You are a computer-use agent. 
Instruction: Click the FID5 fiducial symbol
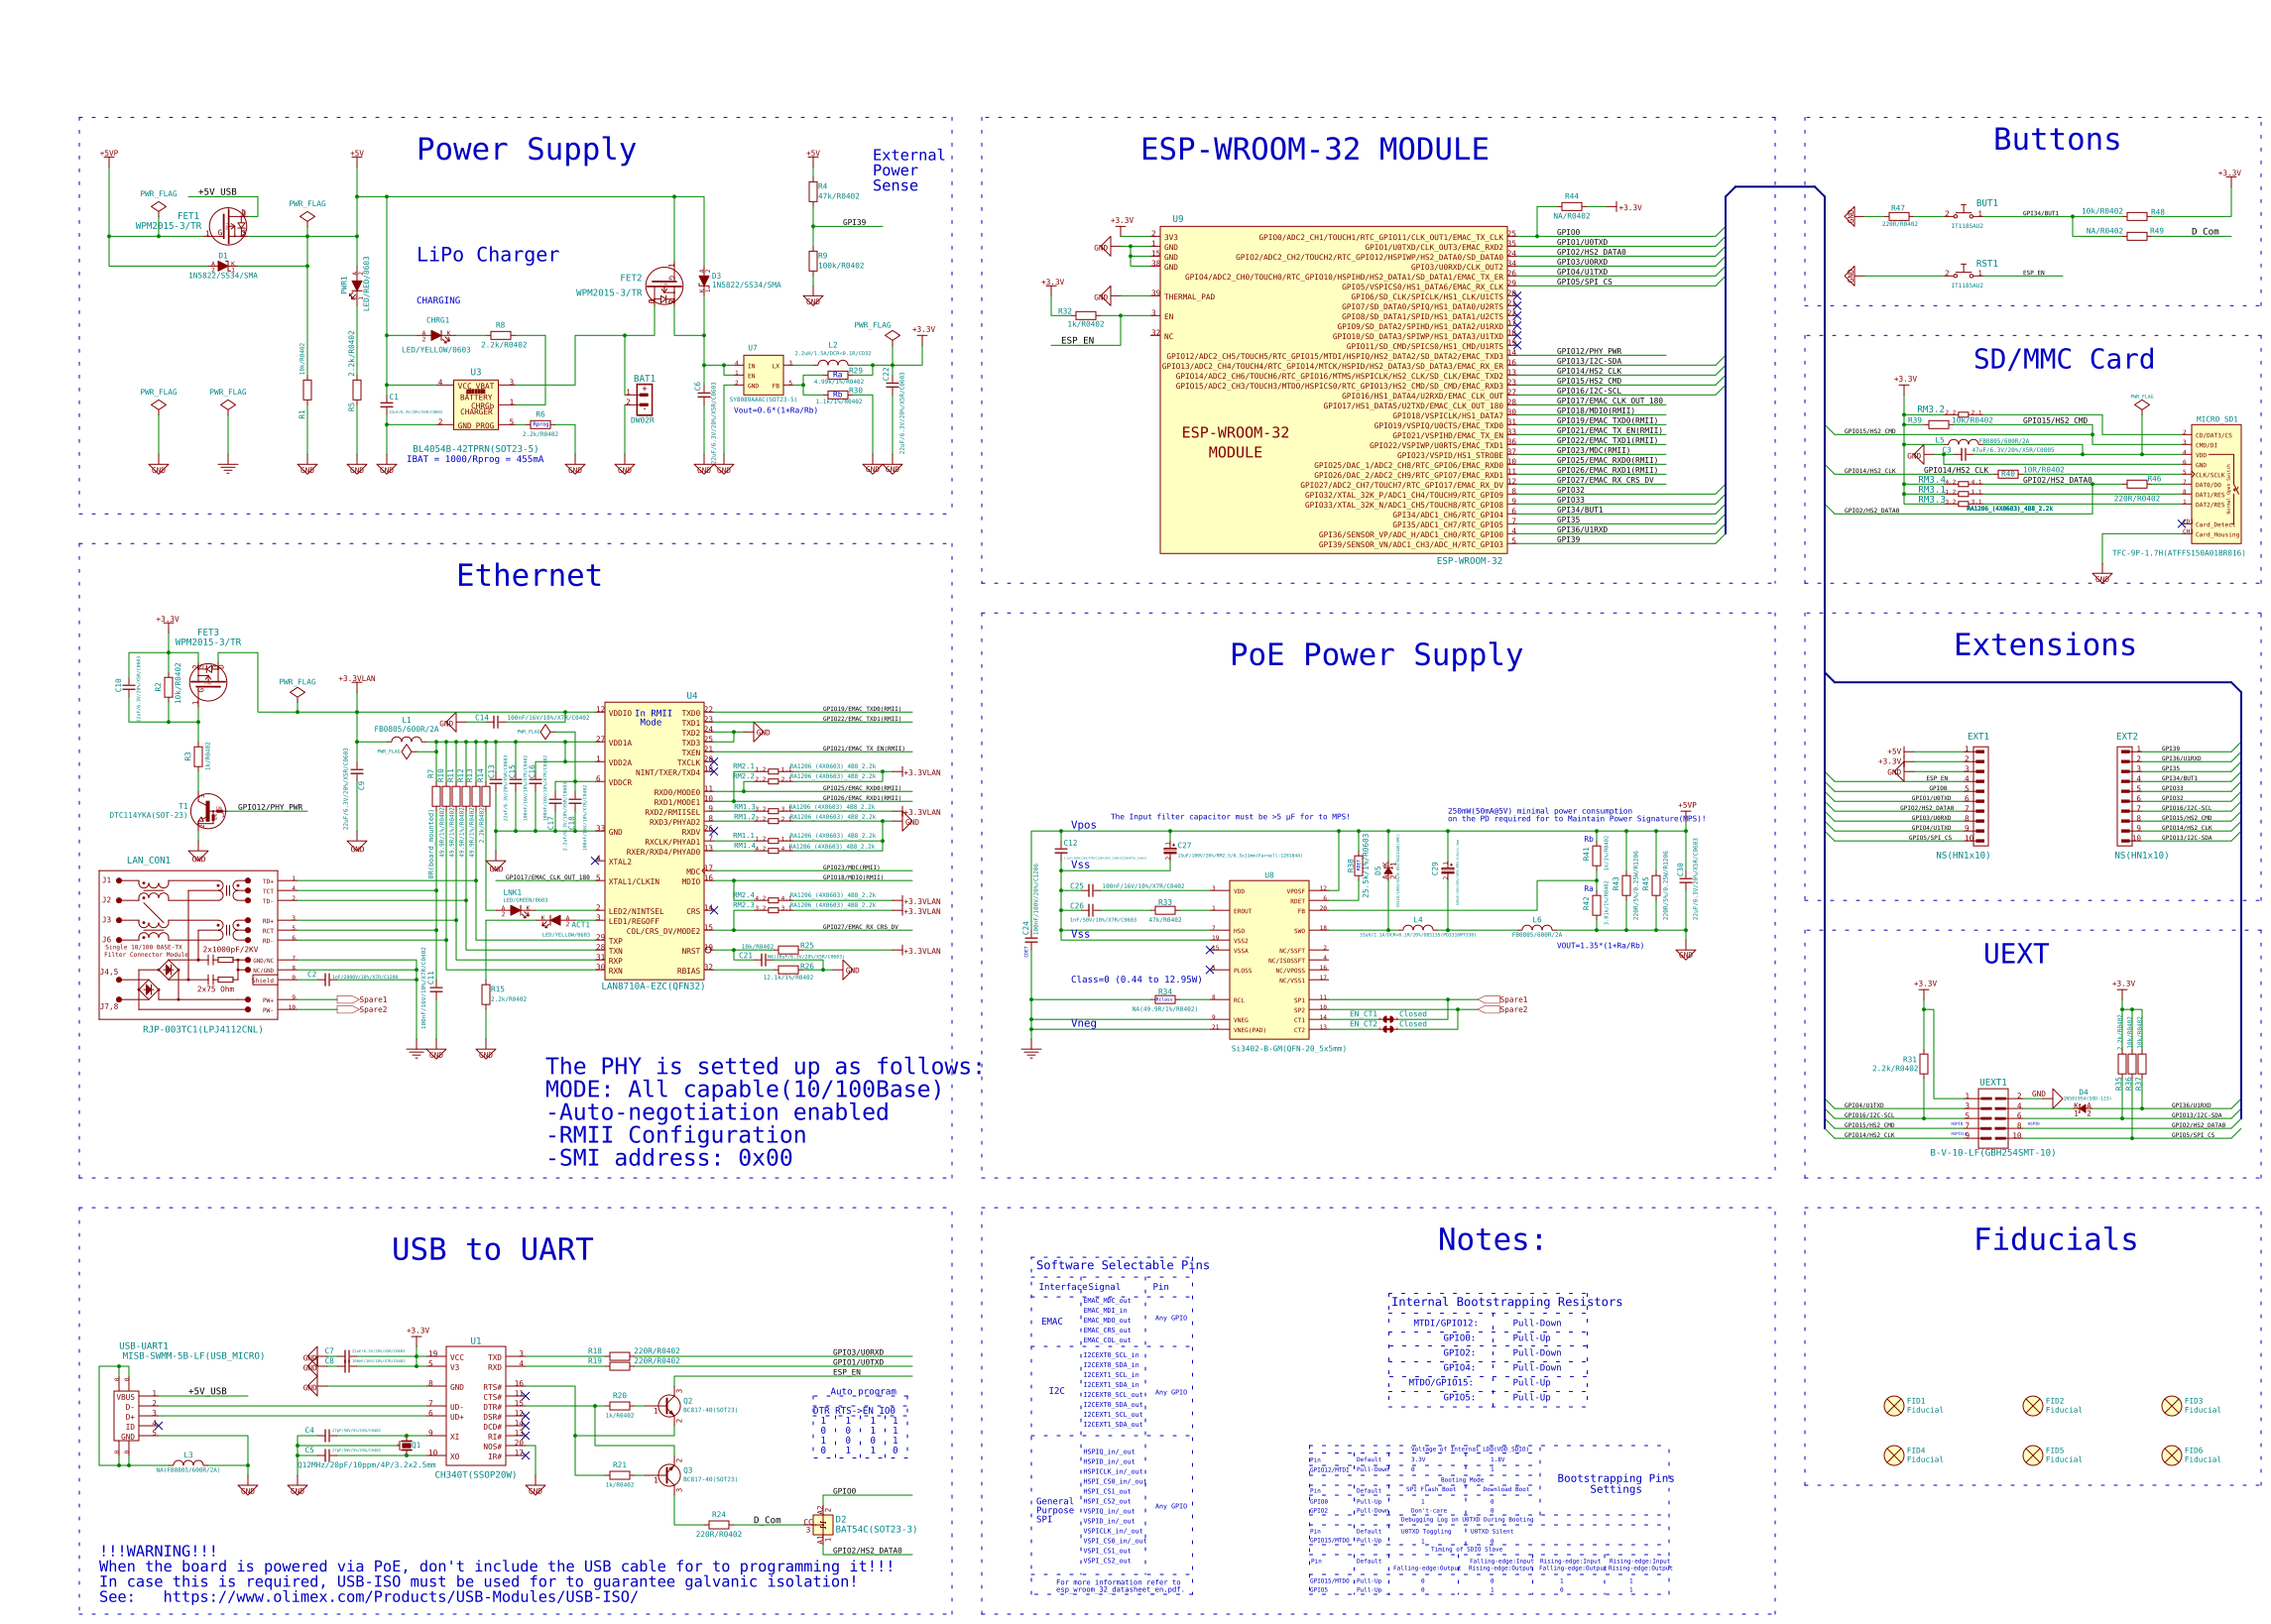2032,1455
